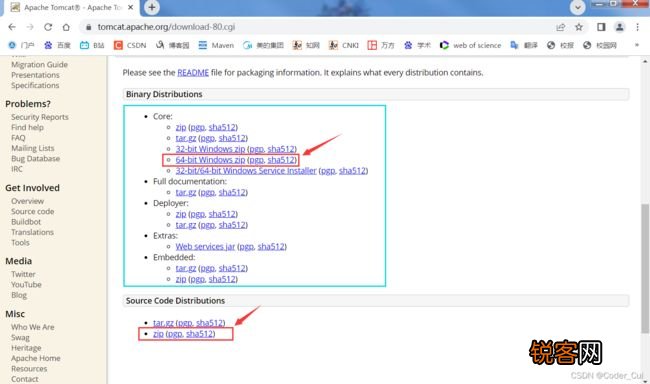Open Buildbot in sidebar
This screenshot has height=384, width=650.
tap(26, 222)
